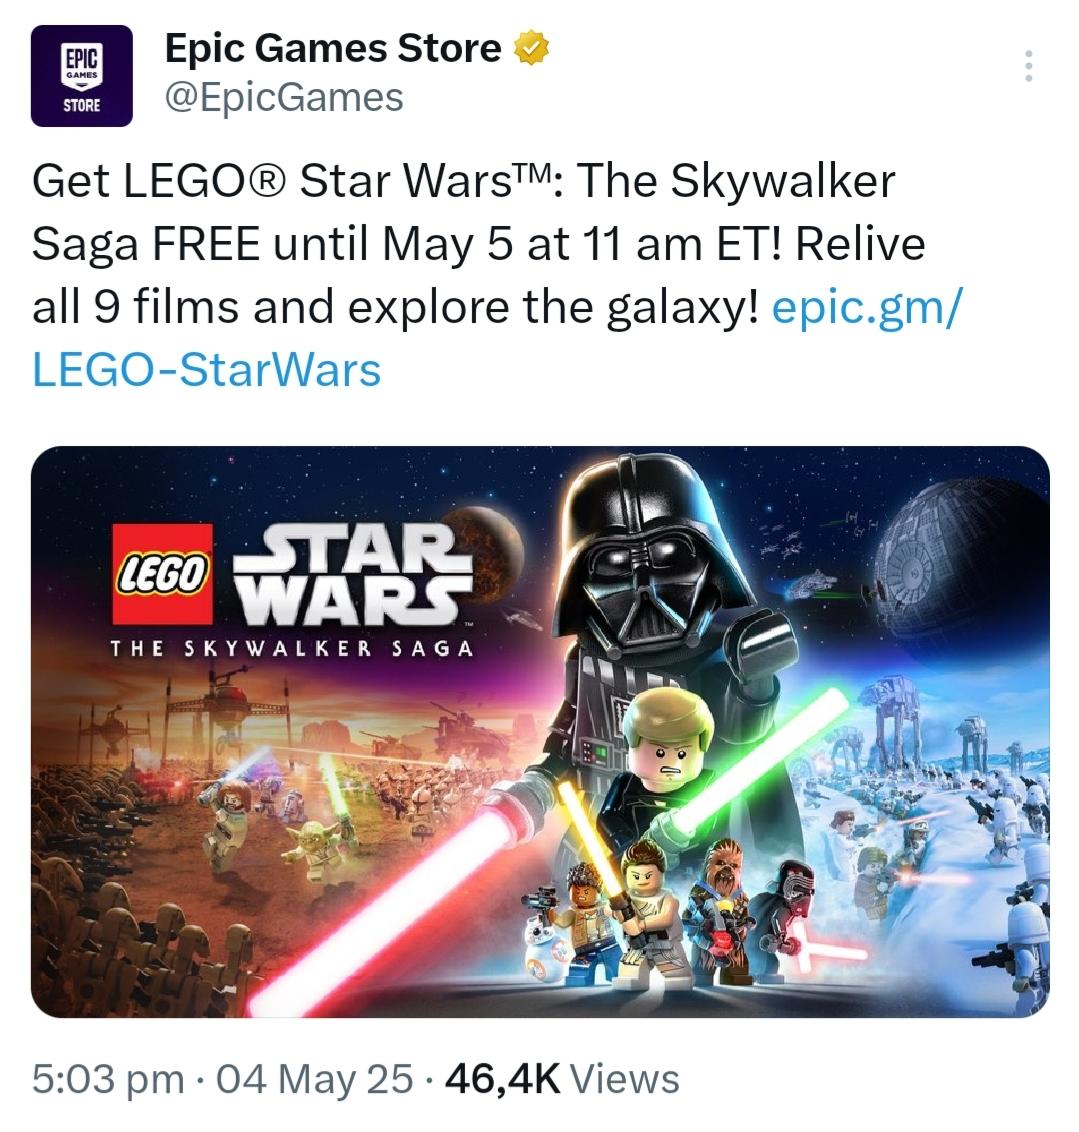Open the three-dot more options menu

1028,66
